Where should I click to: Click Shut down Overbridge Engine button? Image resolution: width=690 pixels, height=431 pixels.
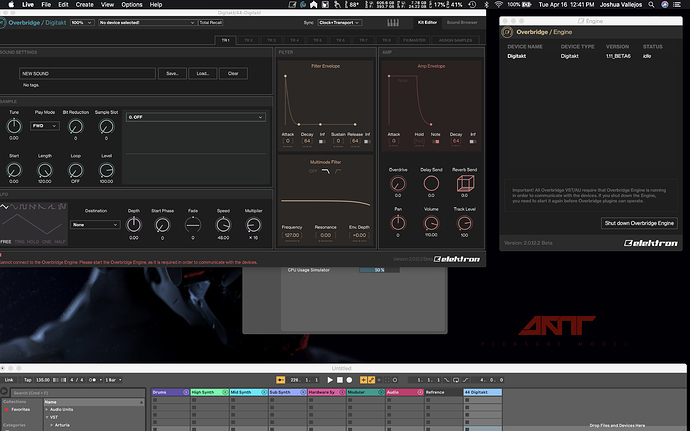click(x=639, y=223)
